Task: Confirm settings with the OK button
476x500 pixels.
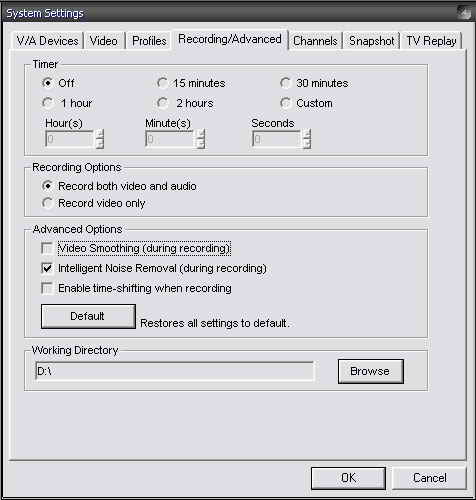Action: [348, 478]
